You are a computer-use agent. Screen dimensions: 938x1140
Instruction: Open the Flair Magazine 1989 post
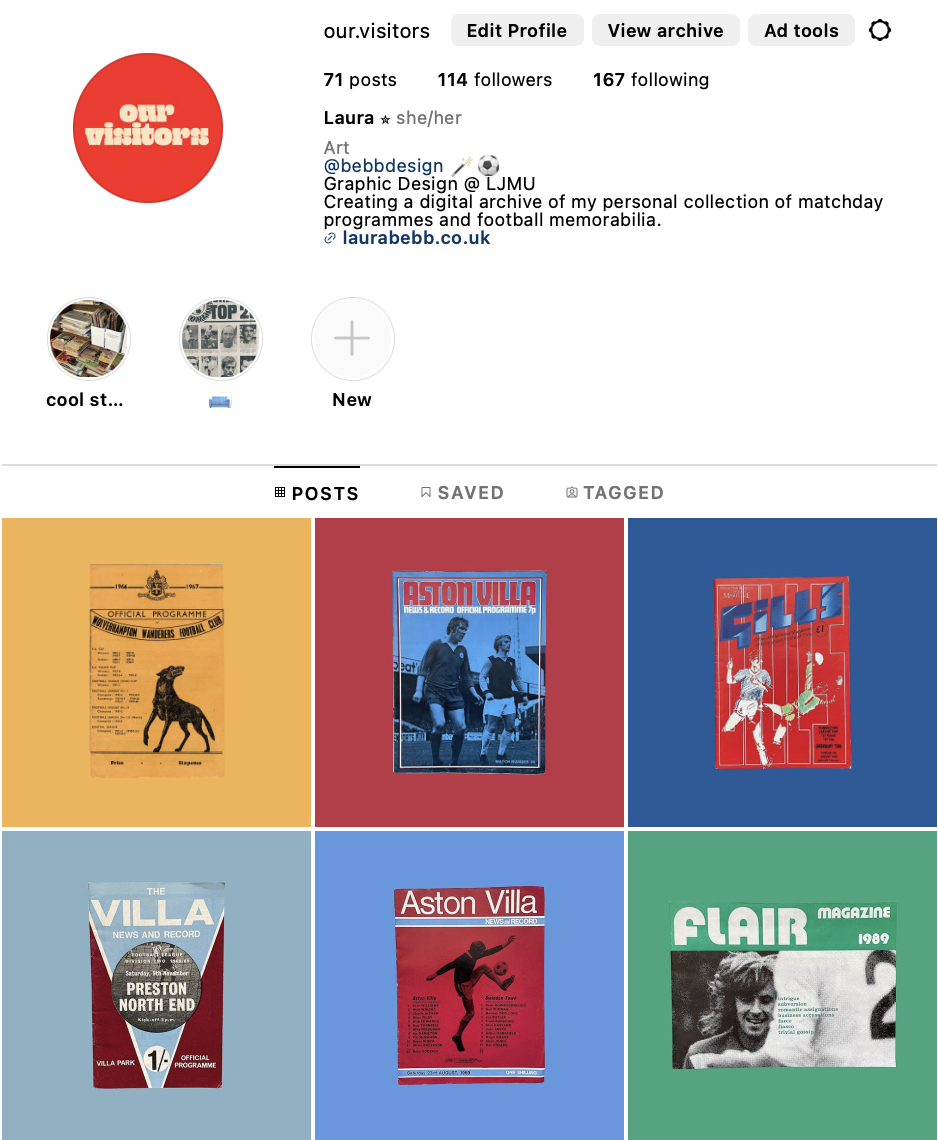pos(782,985)
